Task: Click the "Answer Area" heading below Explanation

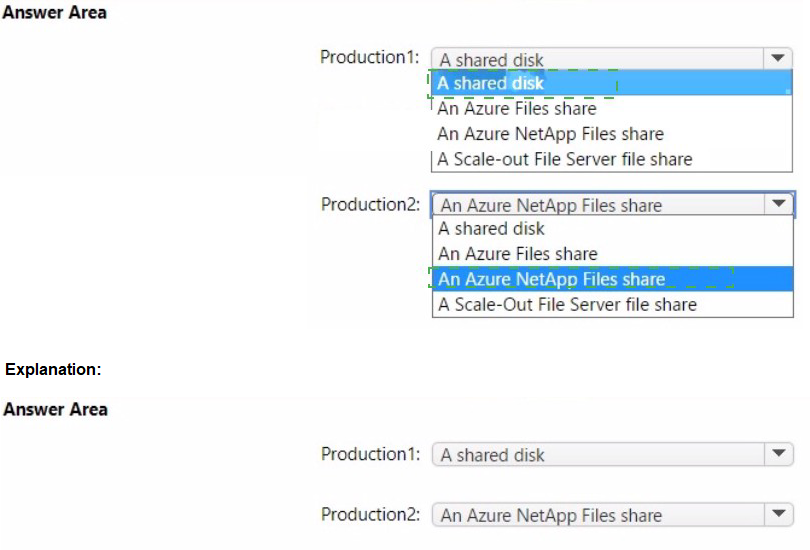Action: (55, 409)
